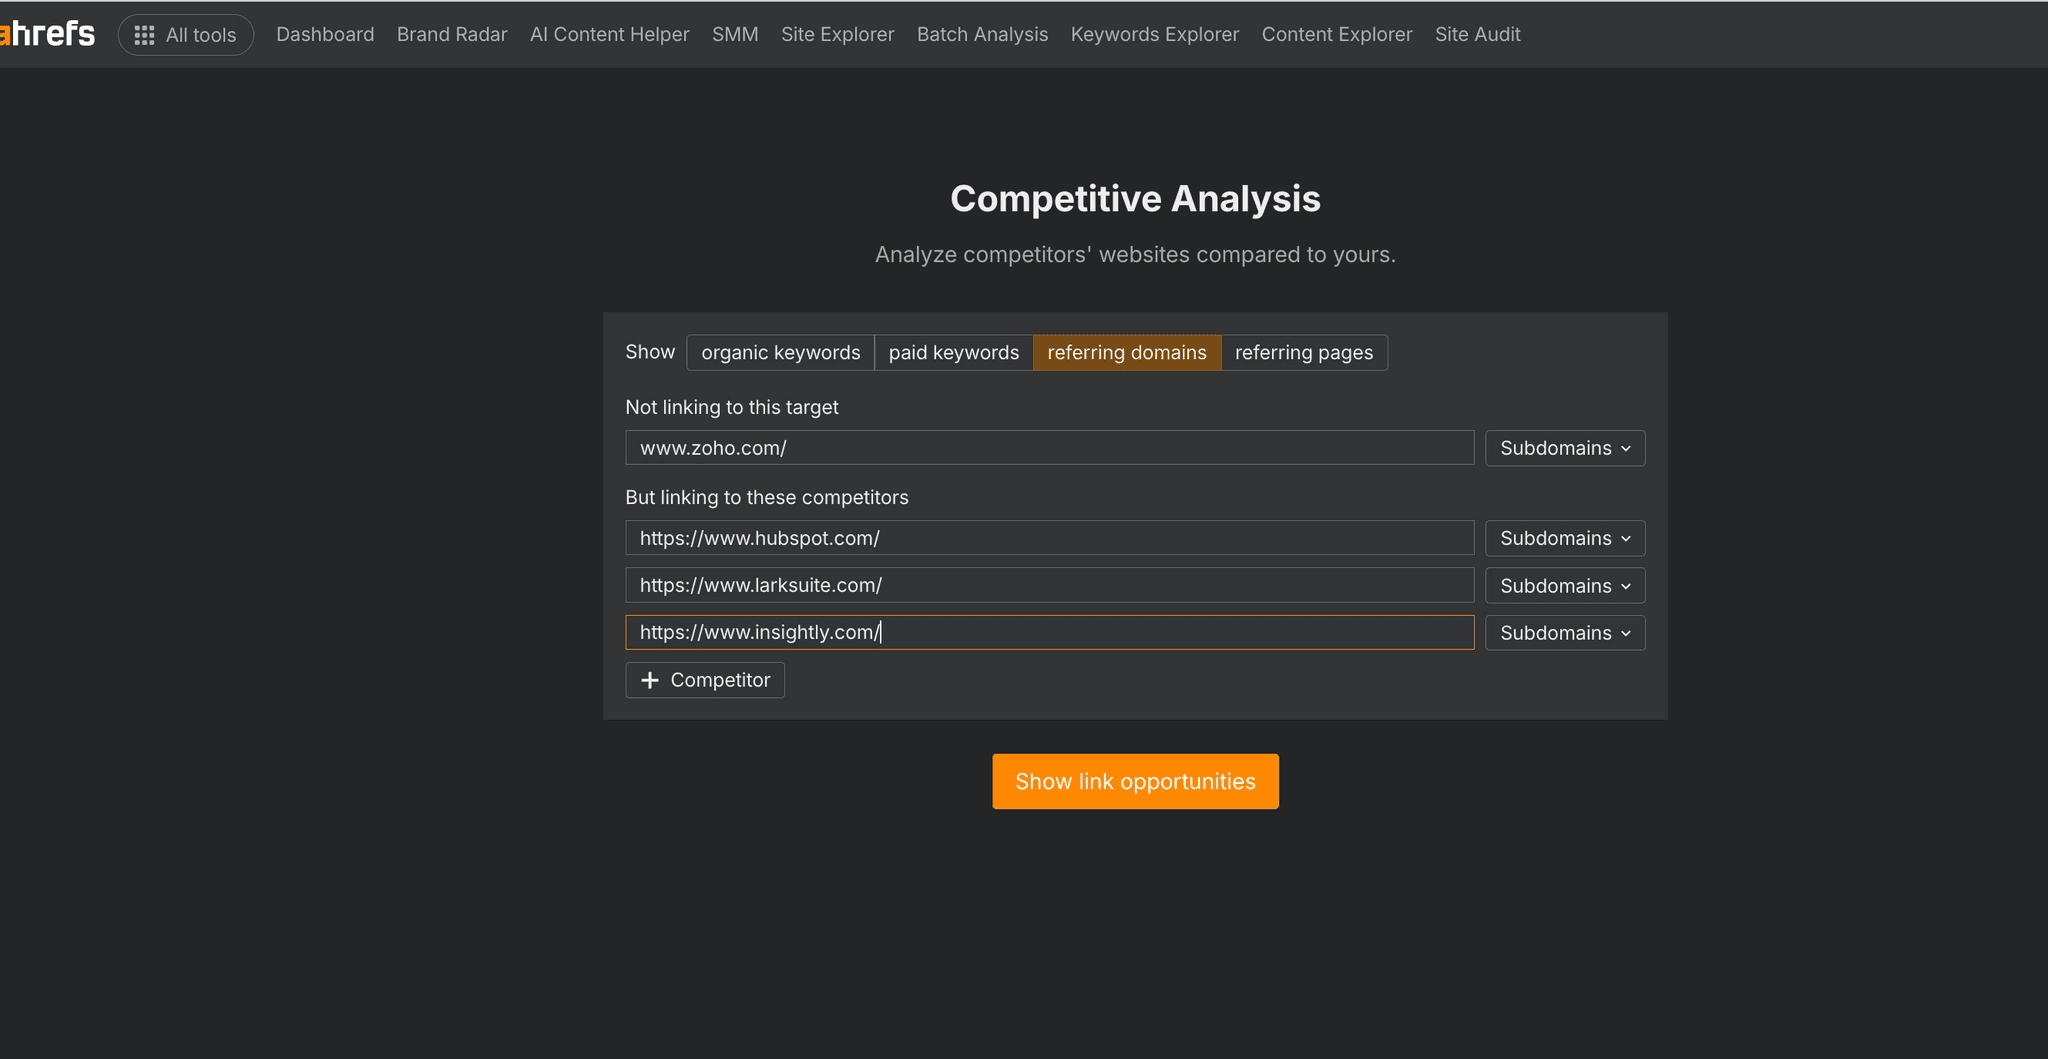Image resolution: width=2048 pixels, height=1059 pixels.
Task: Go to Dashboard
Action: [325, 34]
